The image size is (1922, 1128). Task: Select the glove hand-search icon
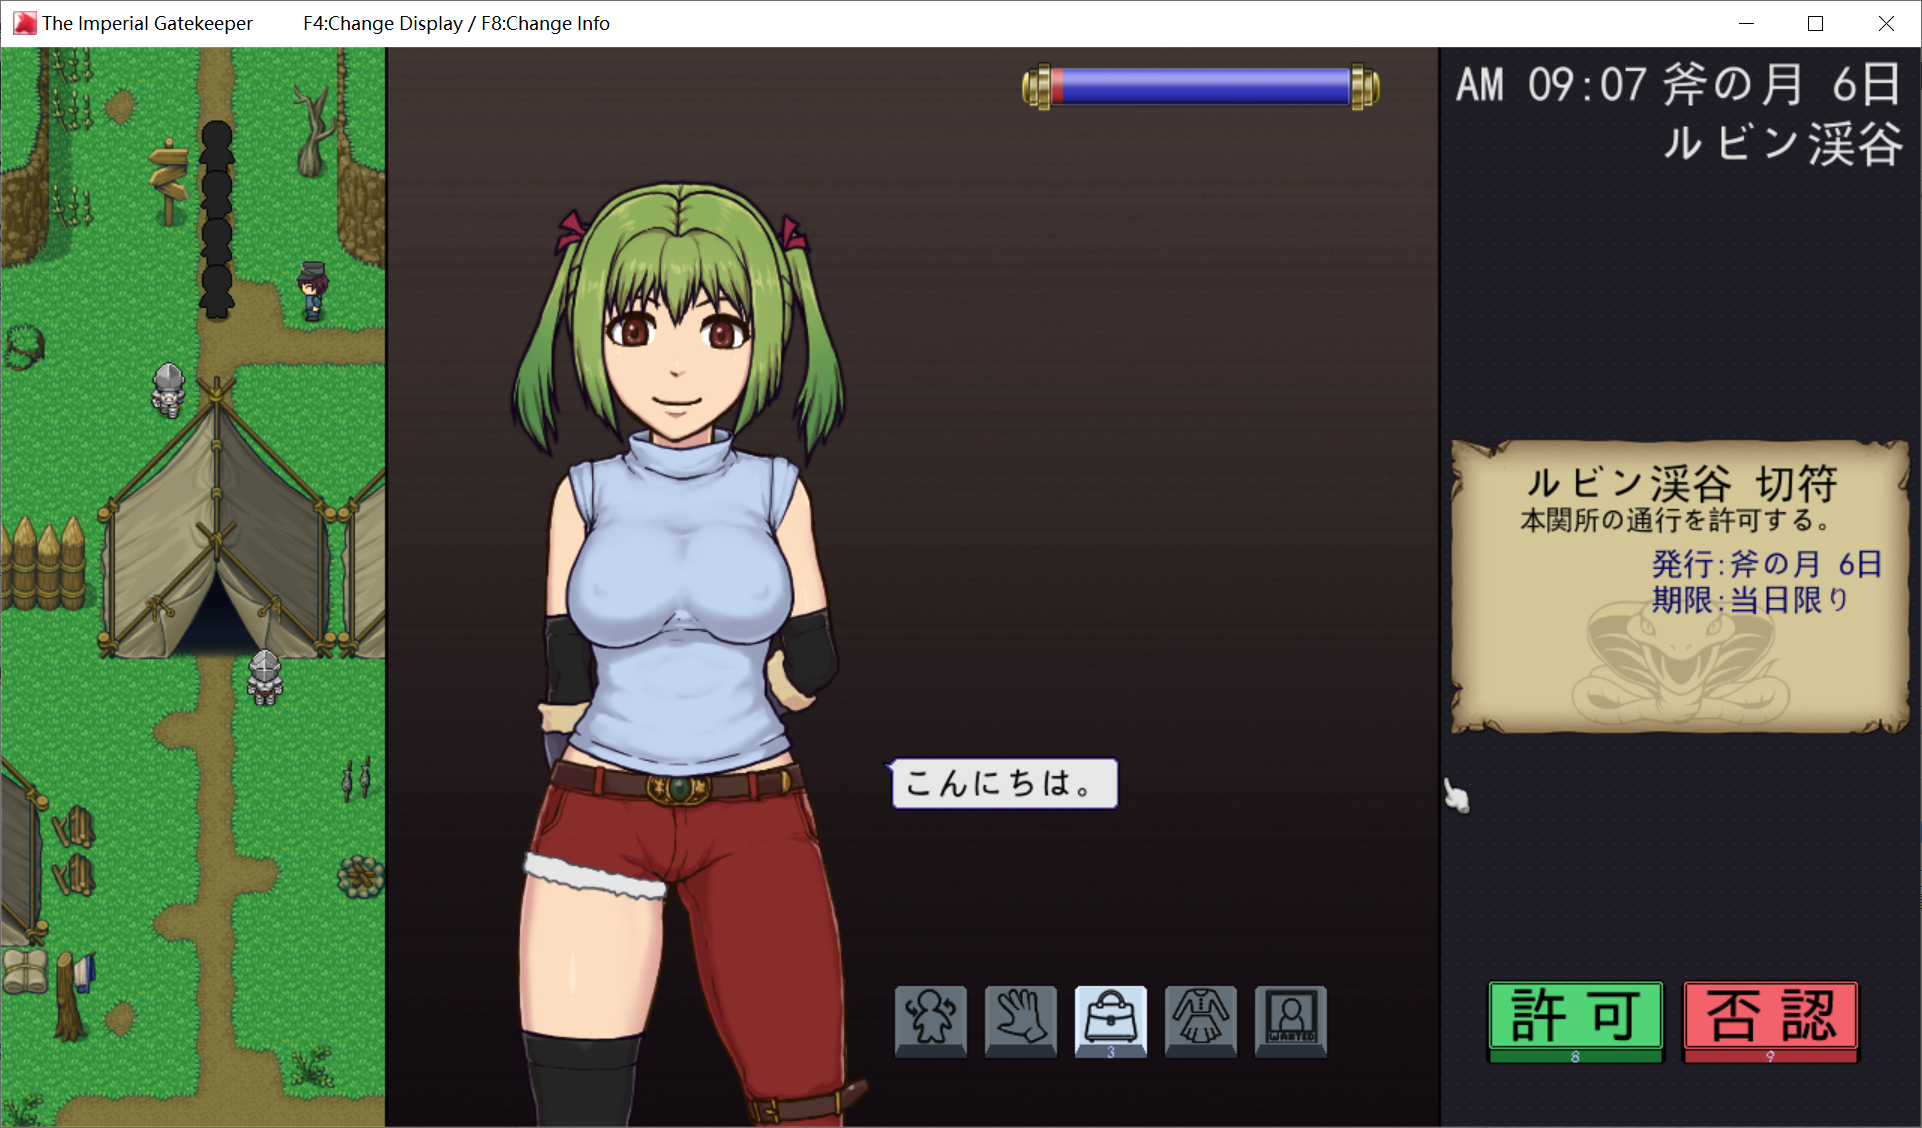[x=1021, y=1021]
